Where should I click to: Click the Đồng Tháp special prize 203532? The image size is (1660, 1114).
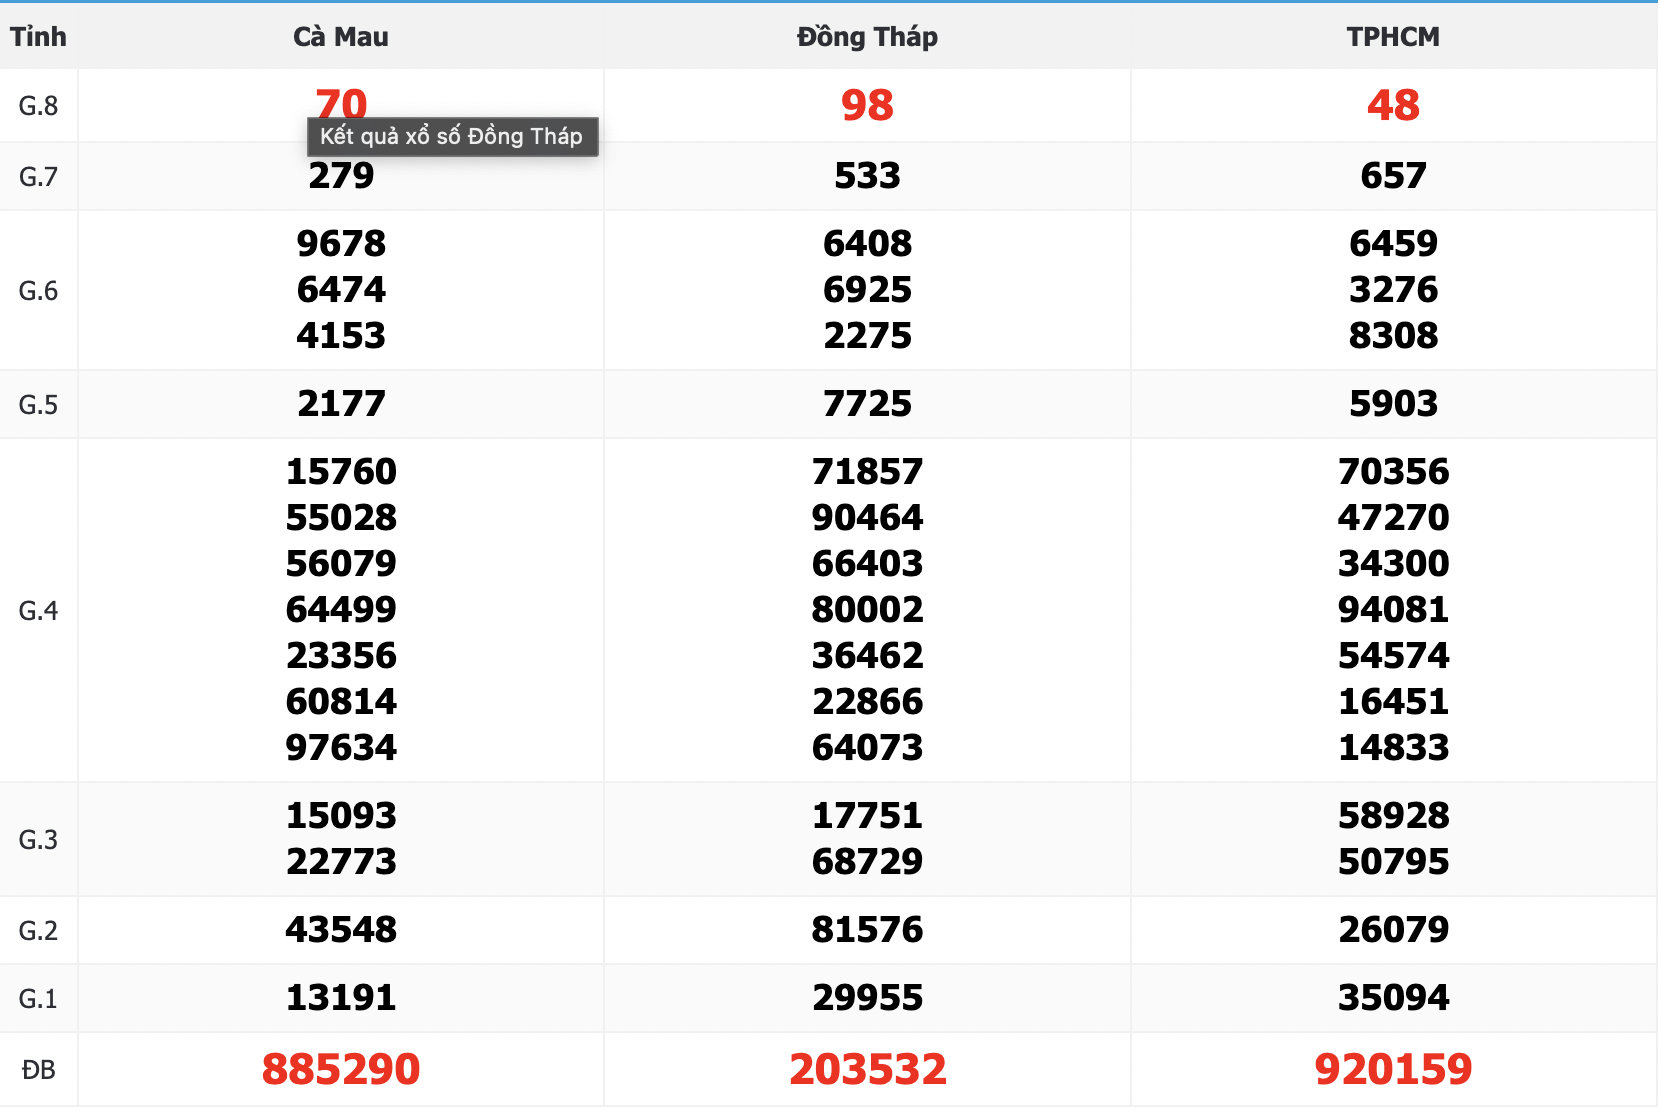867,1069
